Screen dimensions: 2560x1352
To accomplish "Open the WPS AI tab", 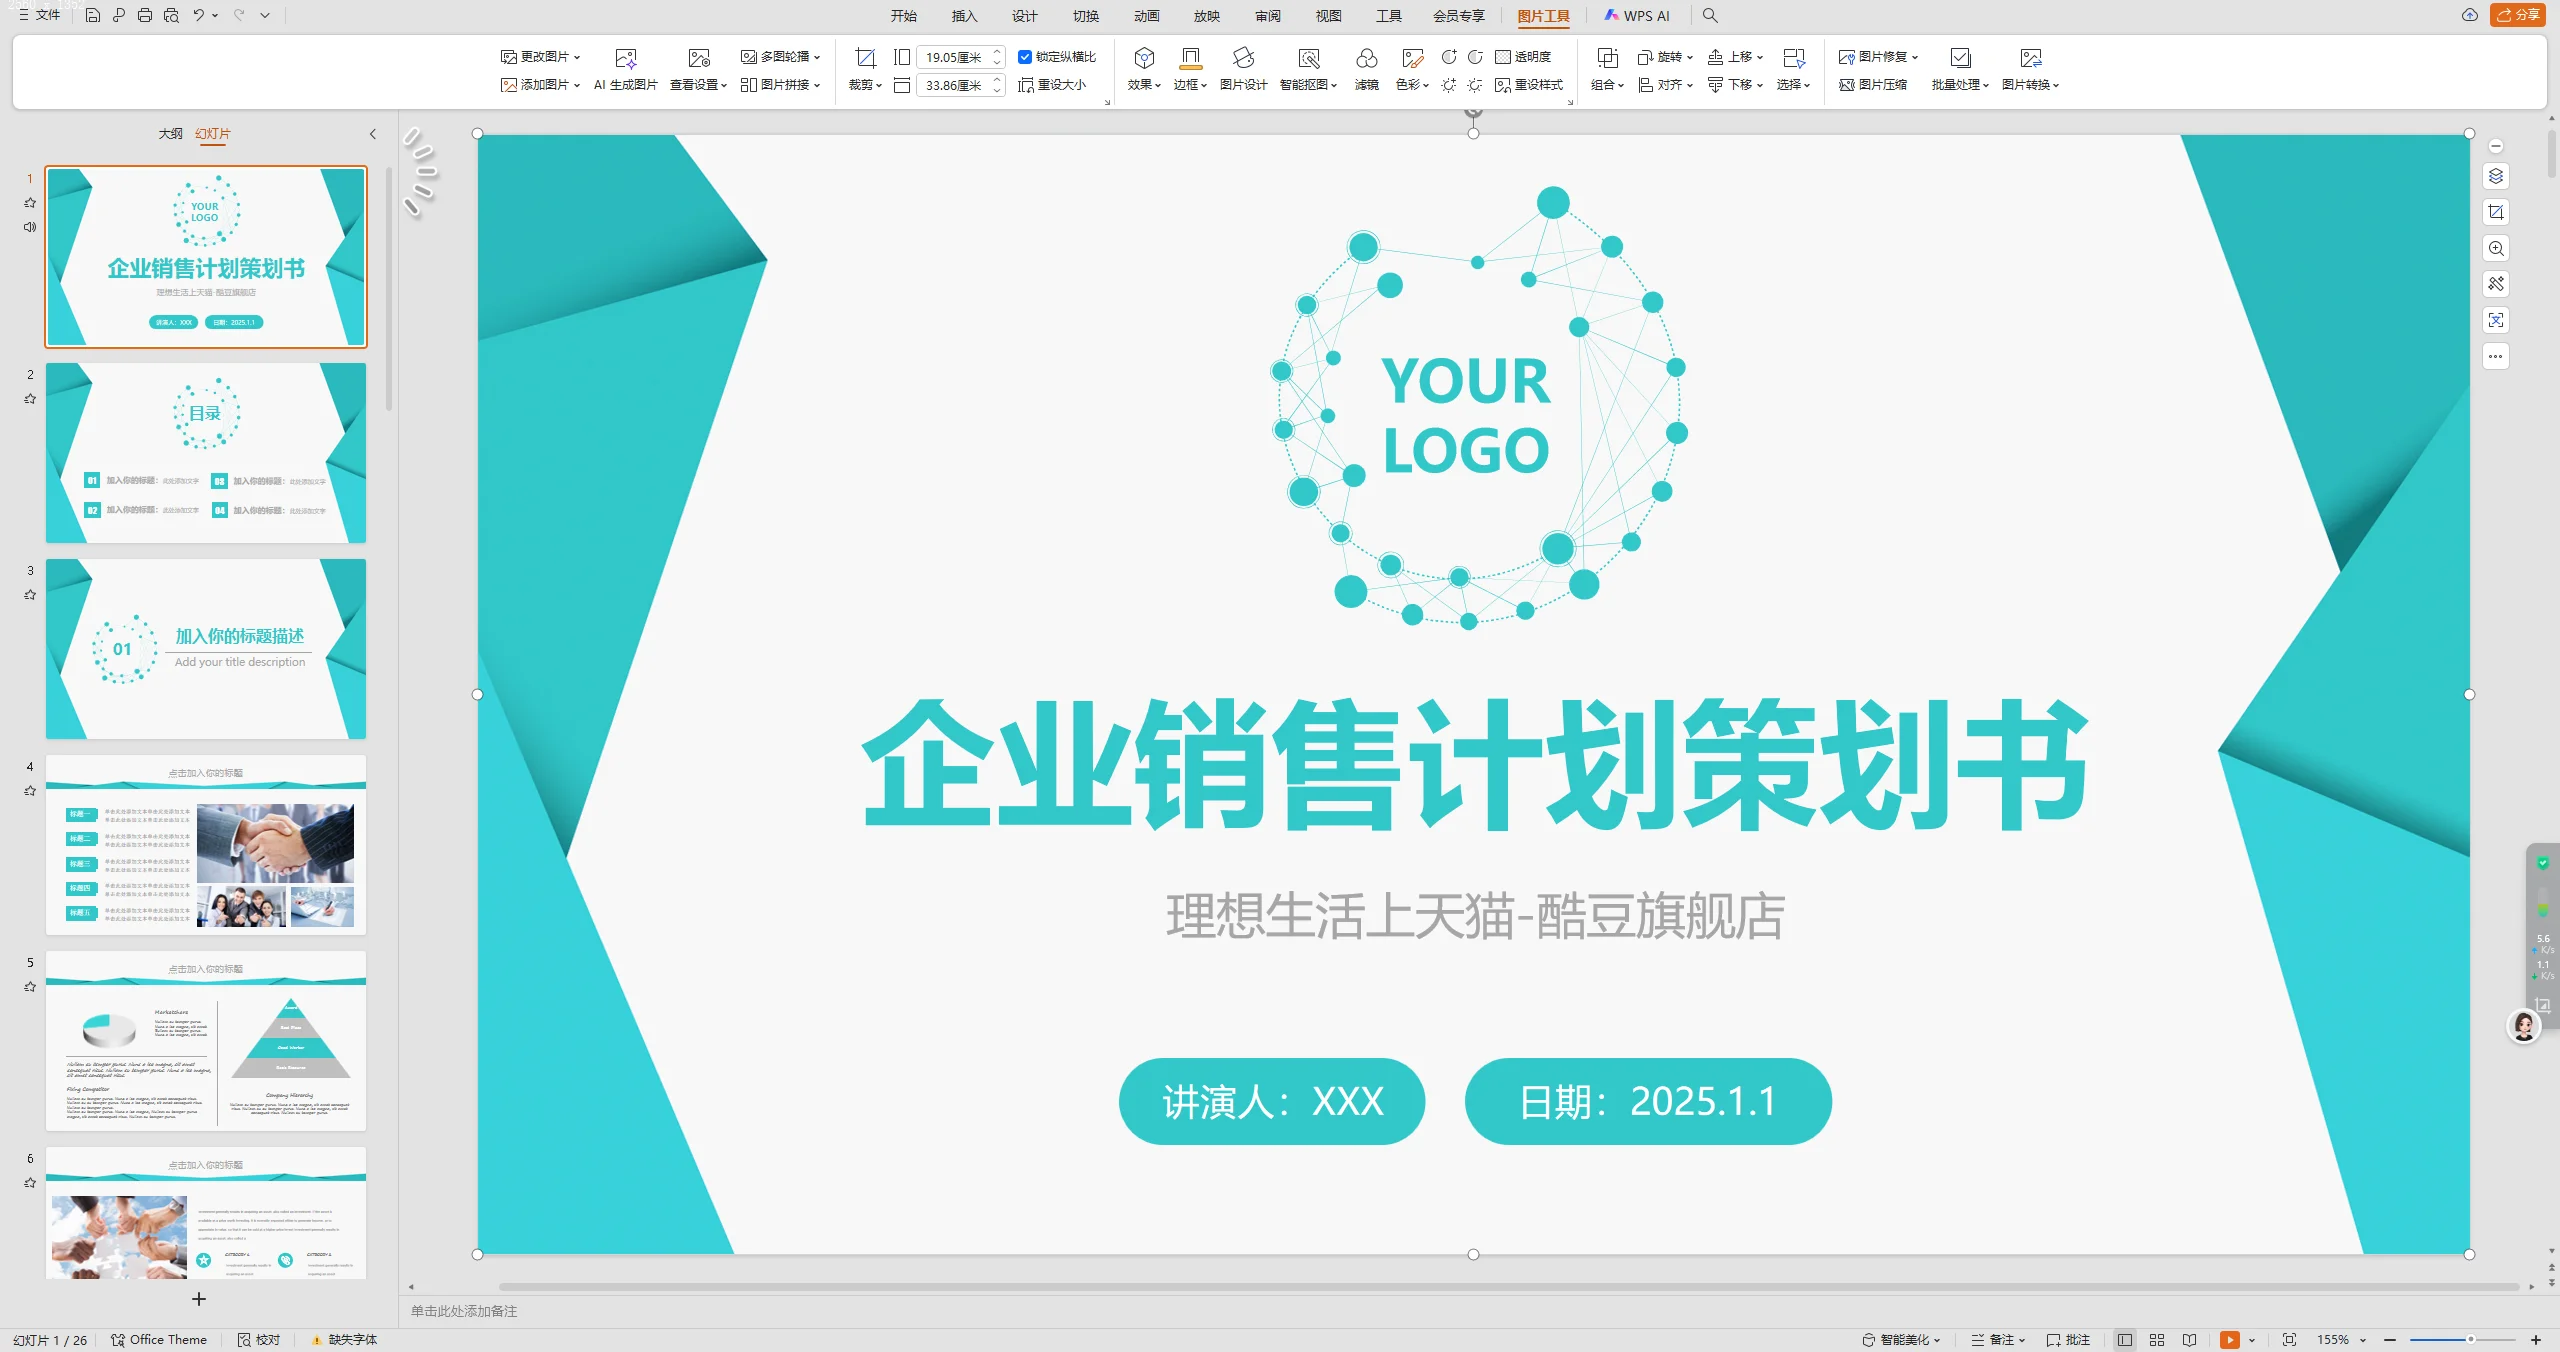I will 1637,16.
